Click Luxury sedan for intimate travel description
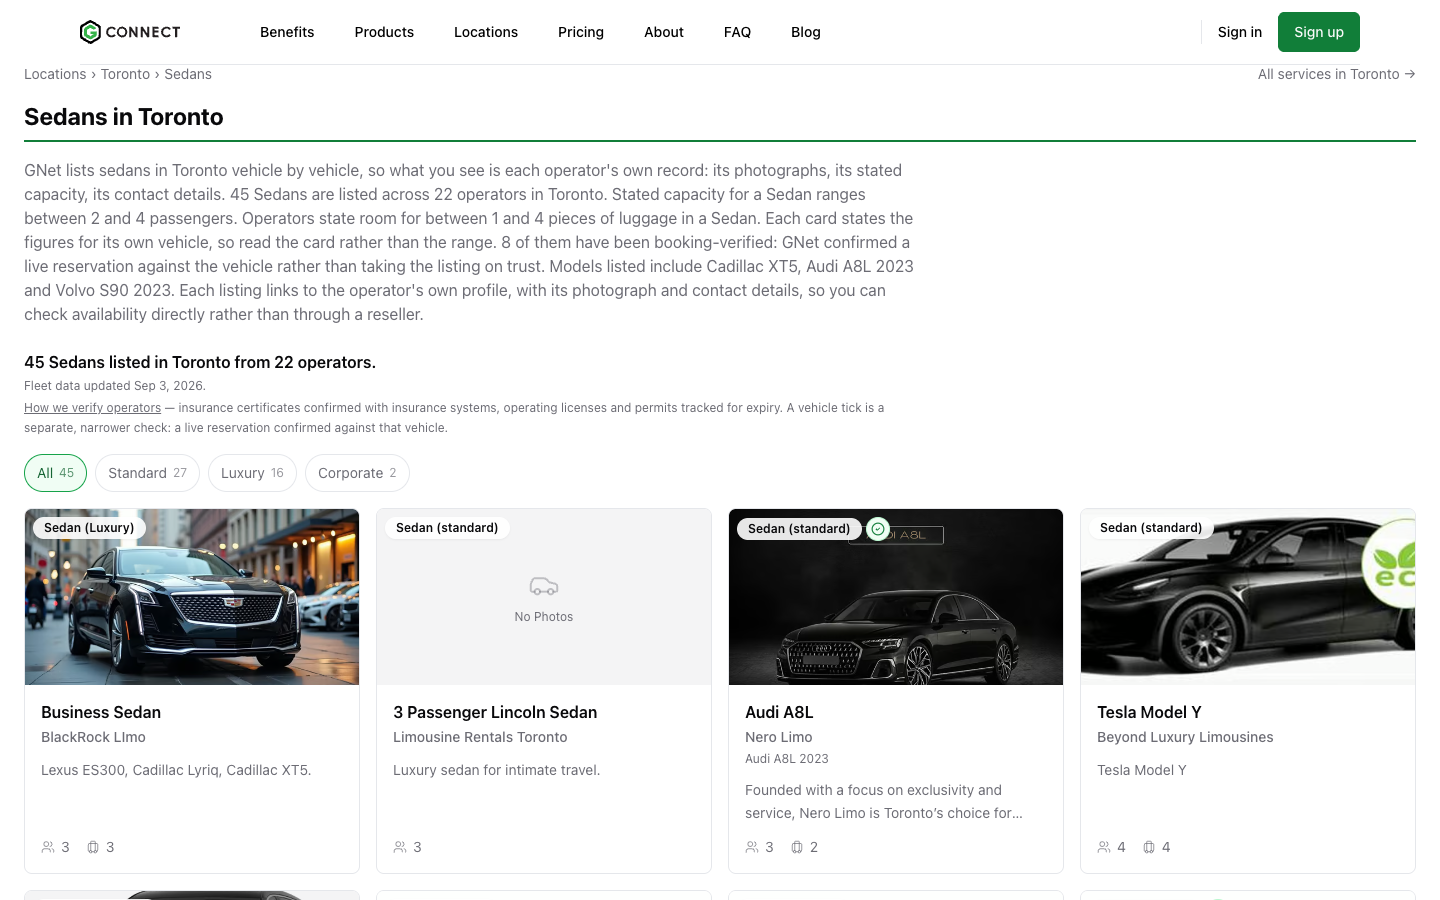Screen dimensions: 1440x900 (496, 770)
